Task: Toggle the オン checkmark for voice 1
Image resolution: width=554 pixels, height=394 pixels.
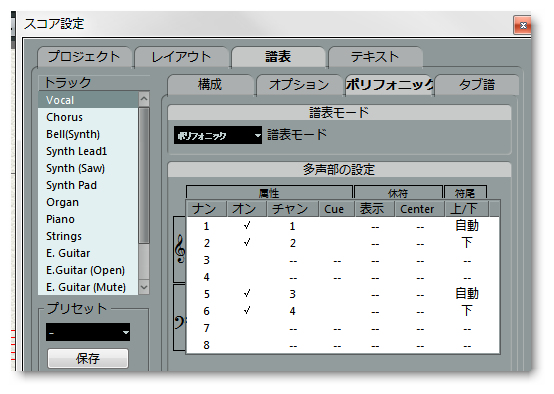Action: pos(247,226)
